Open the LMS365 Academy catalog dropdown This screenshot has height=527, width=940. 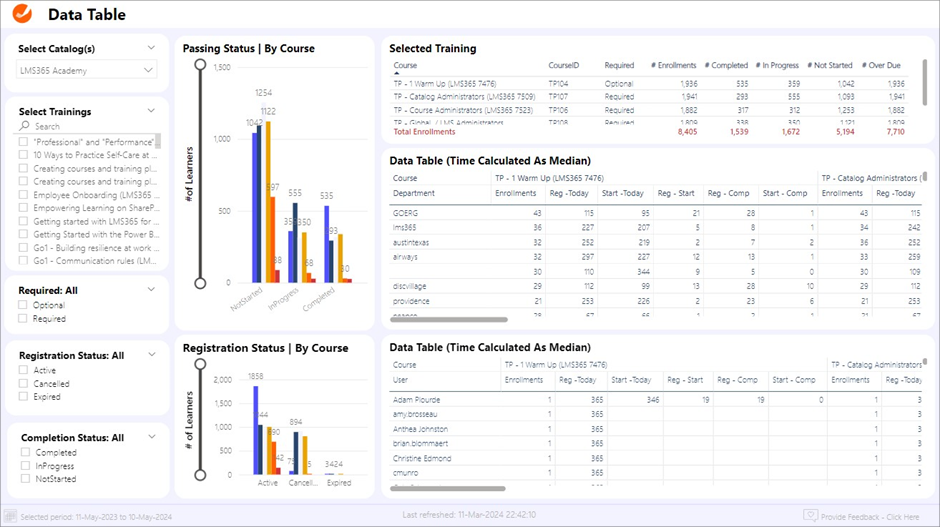pos(87,70)
